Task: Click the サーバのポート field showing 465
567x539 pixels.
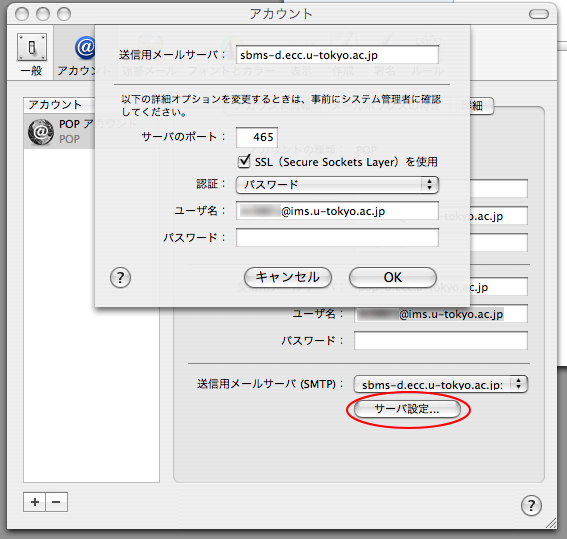Action: (257, 137)
